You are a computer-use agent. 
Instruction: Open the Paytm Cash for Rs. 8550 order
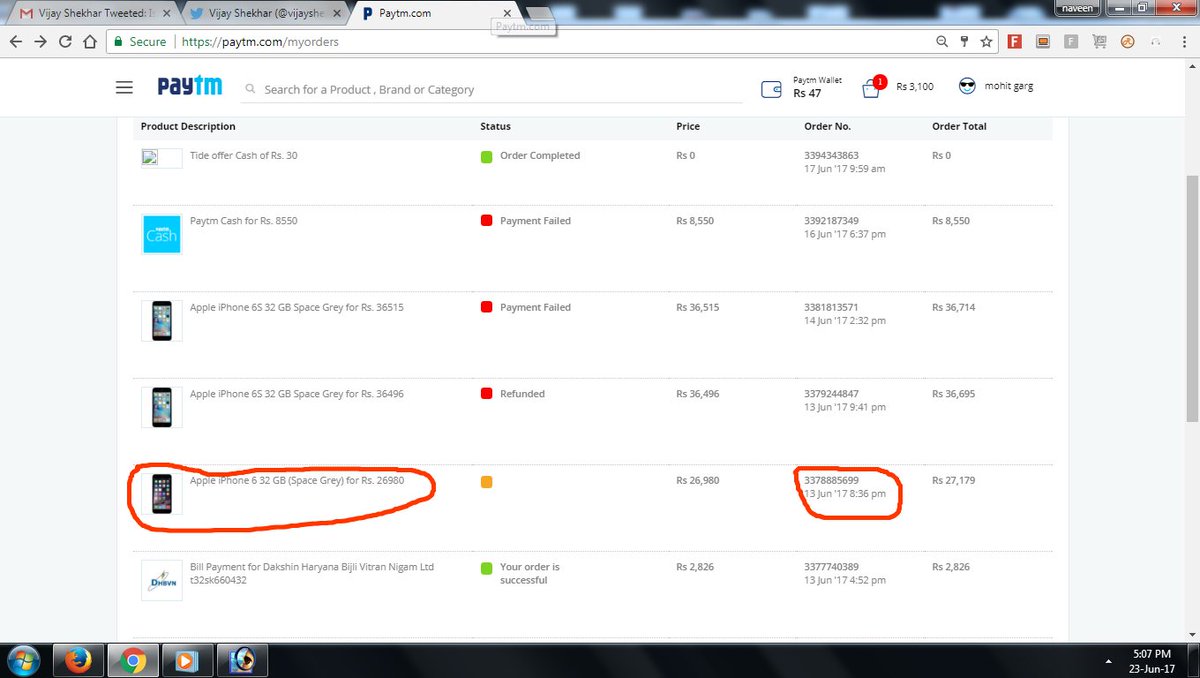(243, 221)
